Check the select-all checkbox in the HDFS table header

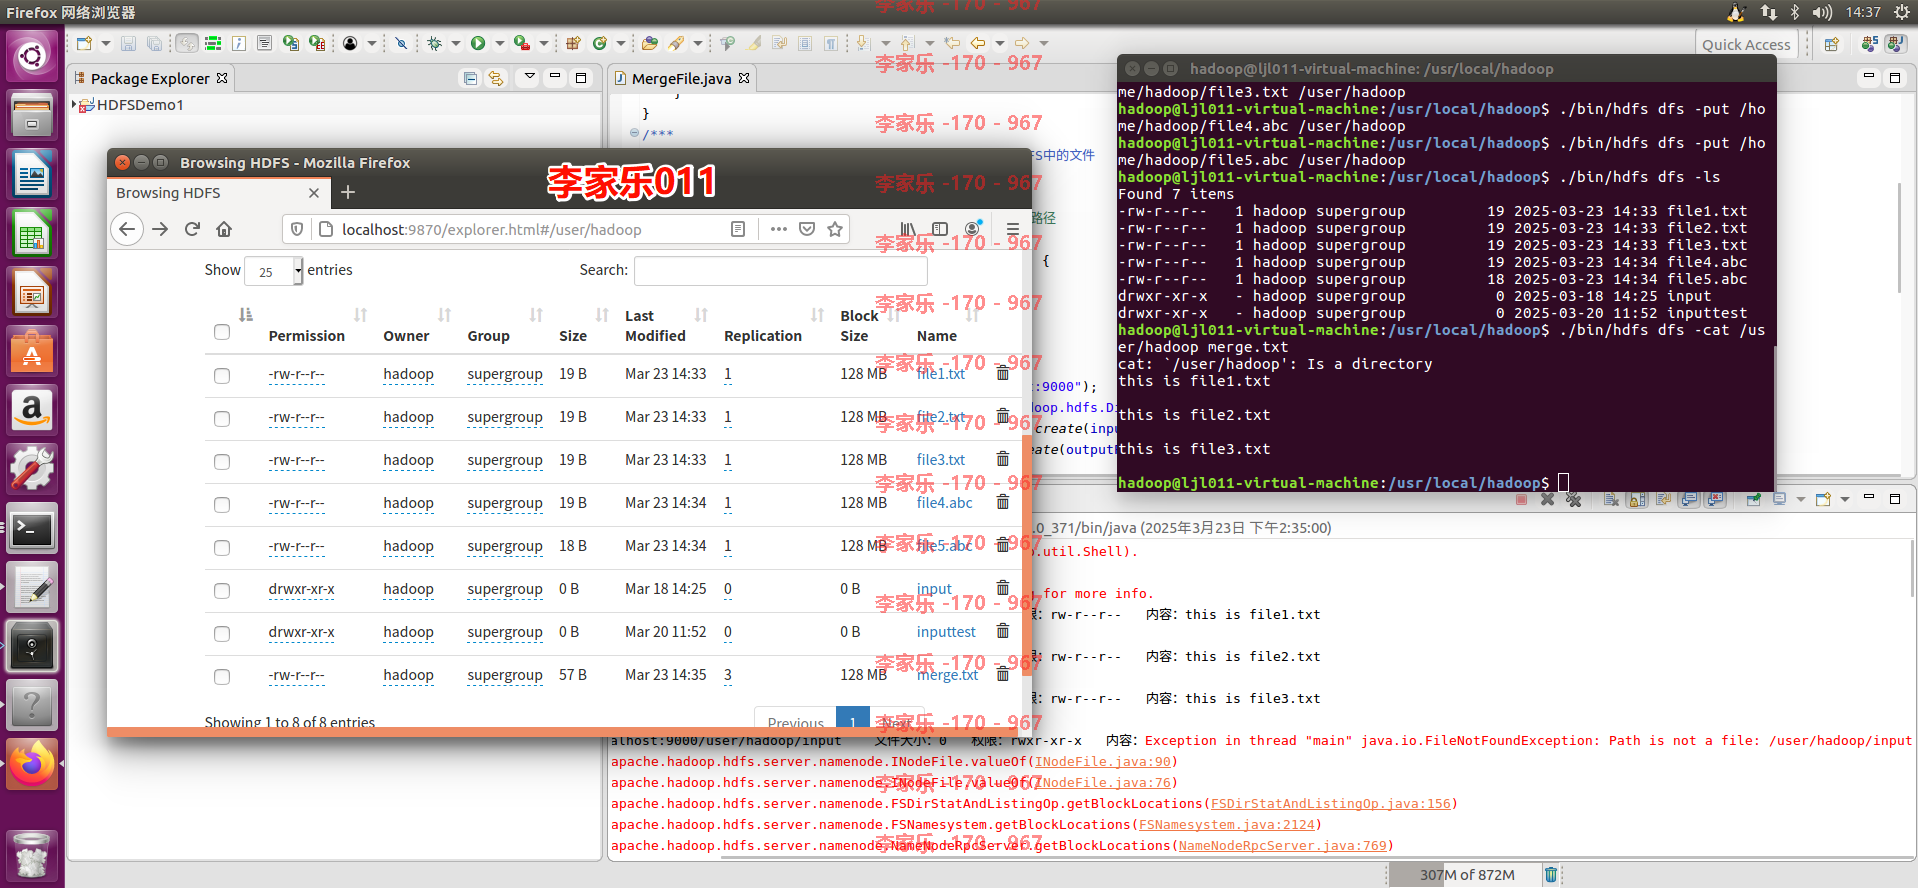coord(222,332)
